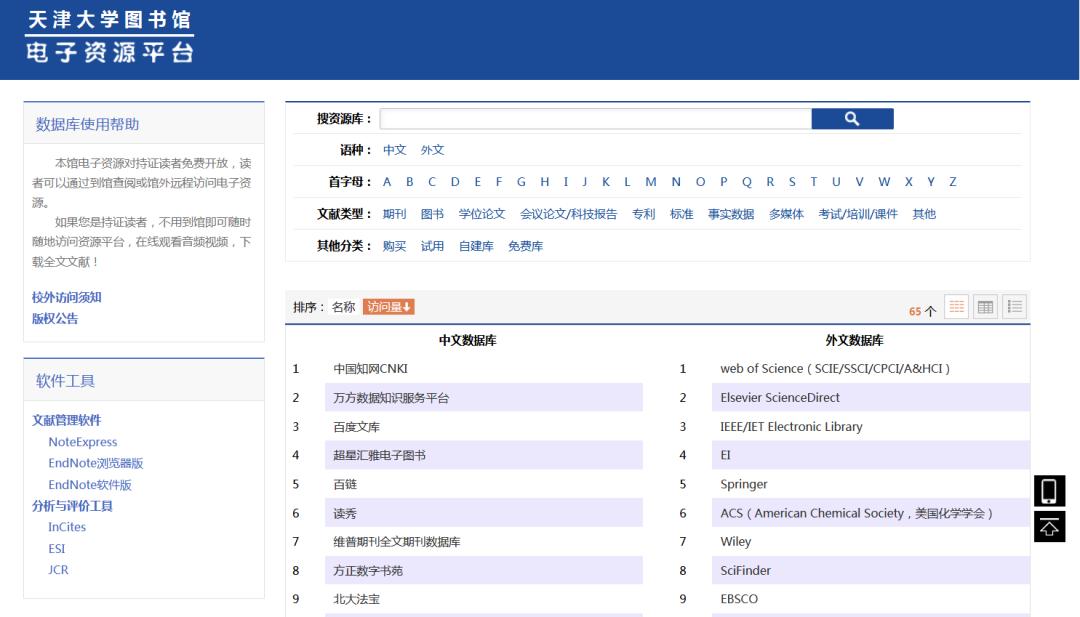
Task: Switch to the compact grid view icon
Action: tap(957, 308)
